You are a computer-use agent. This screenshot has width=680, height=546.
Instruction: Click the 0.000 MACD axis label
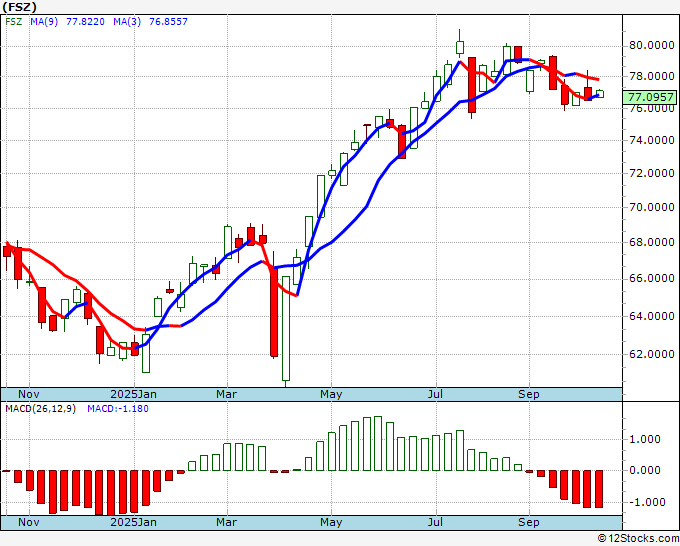tap(645, 471)
